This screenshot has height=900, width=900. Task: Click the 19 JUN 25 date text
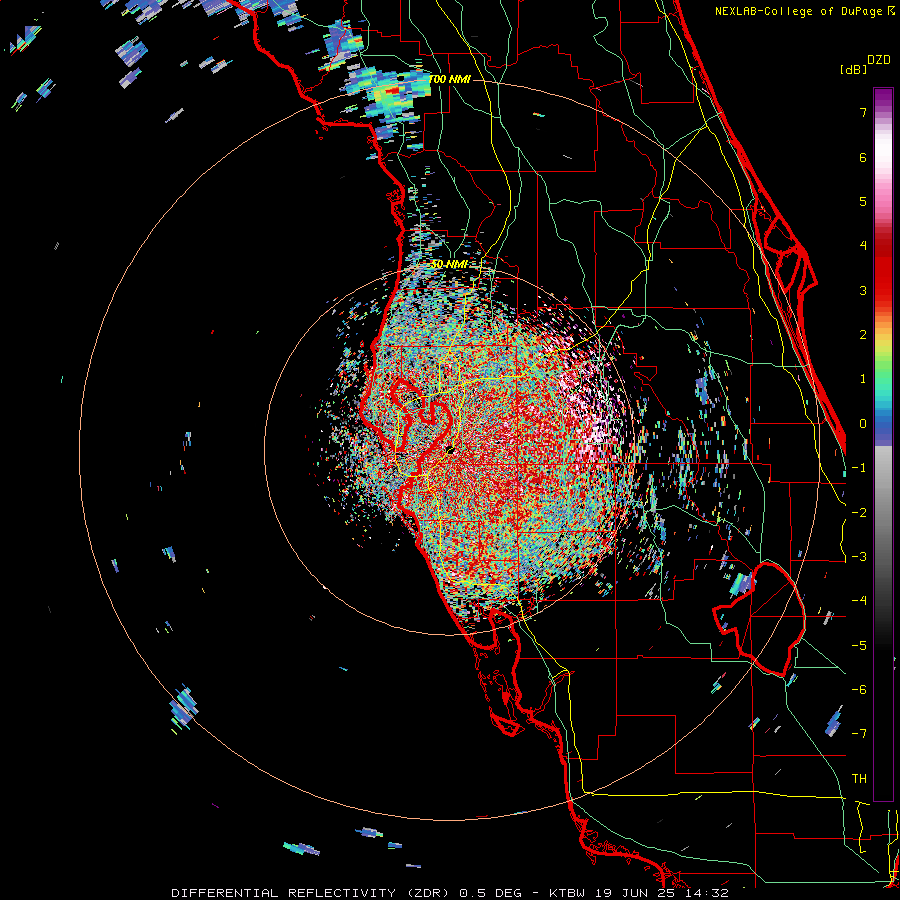(634, 893)
